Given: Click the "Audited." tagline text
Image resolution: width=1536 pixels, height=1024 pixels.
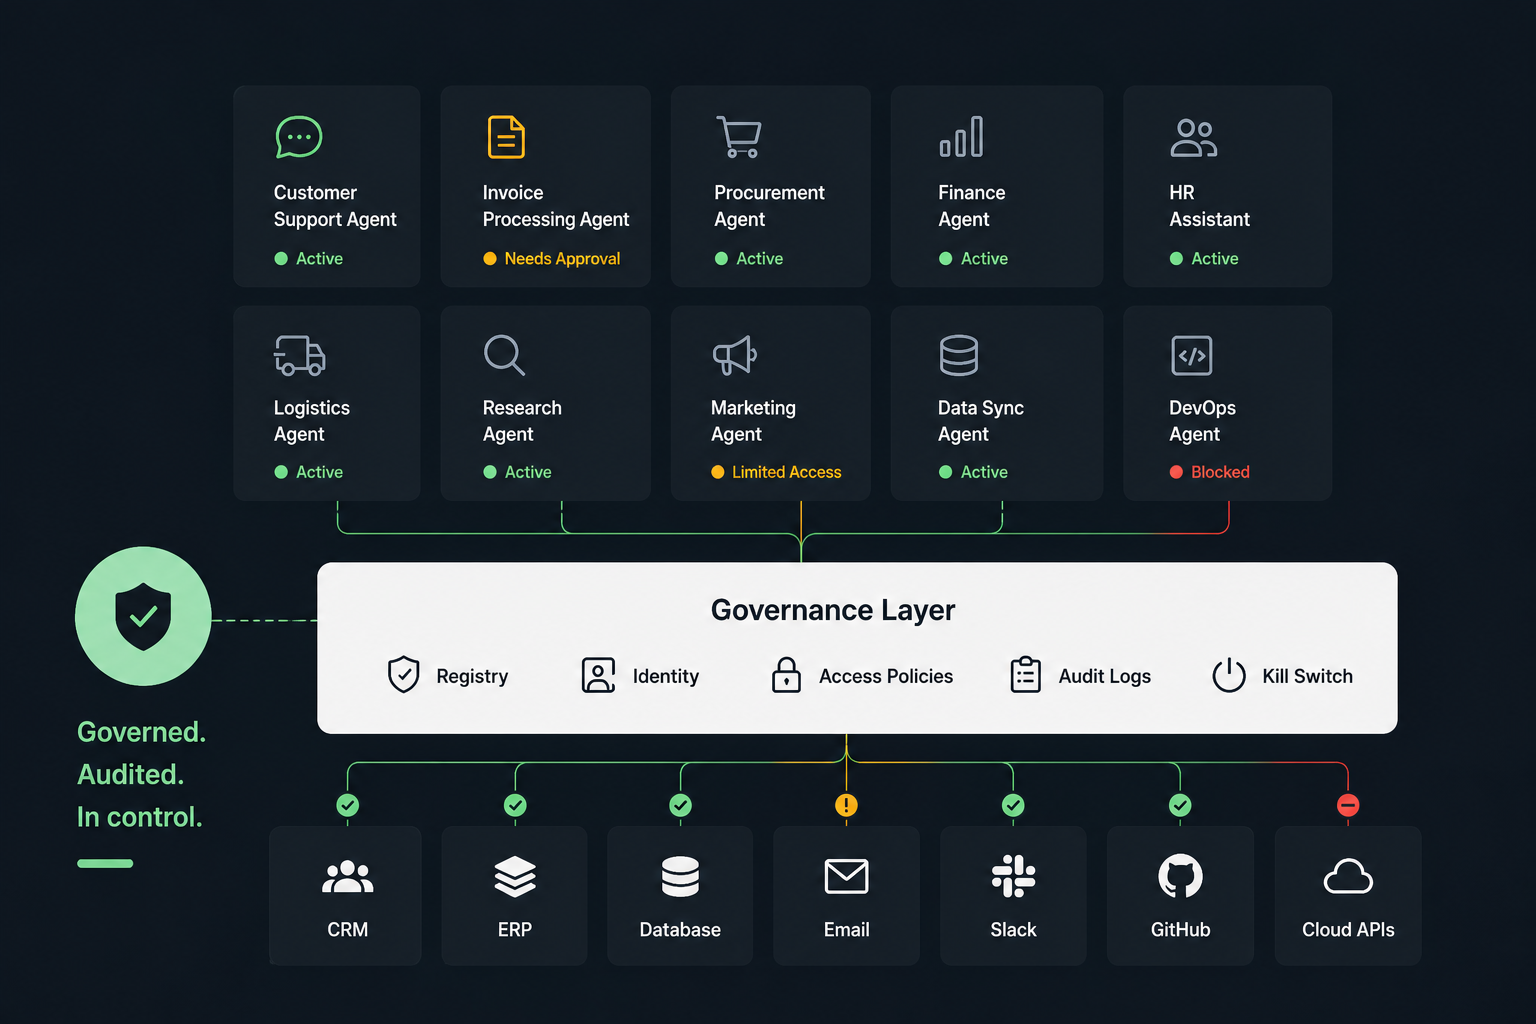Looking at the screenshot, I should click(x=130, y=774).
